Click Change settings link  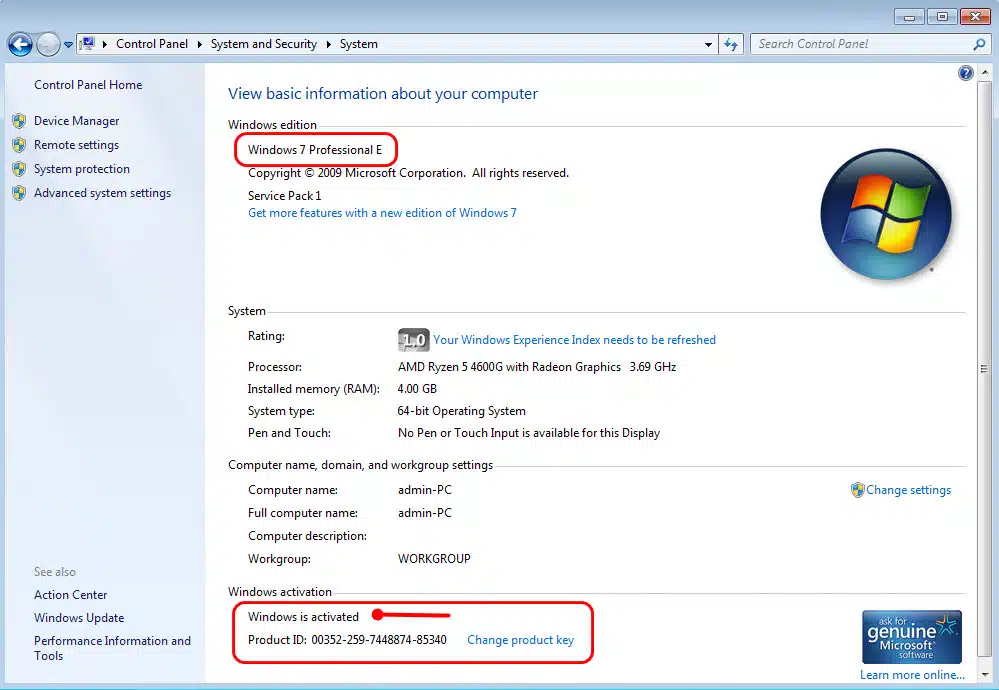click(909, 490)
